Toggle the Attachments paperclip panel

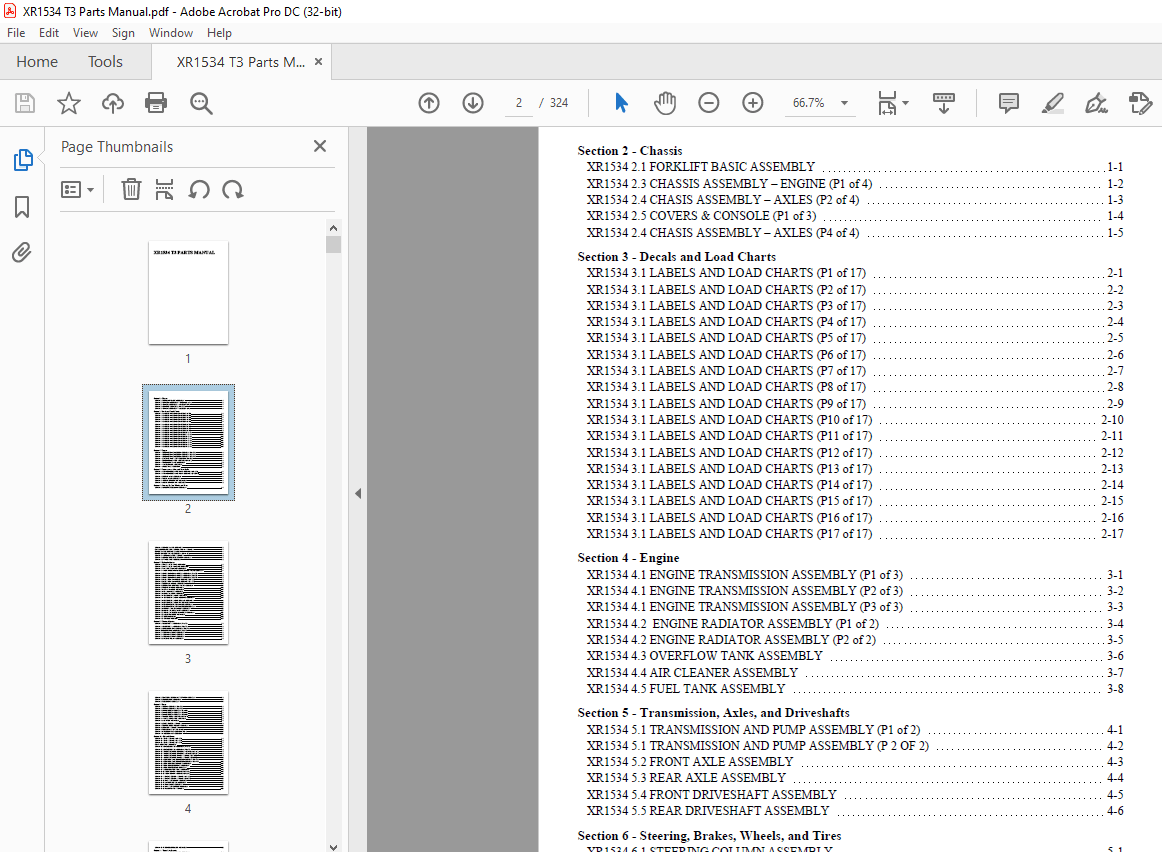coord(22,253)
